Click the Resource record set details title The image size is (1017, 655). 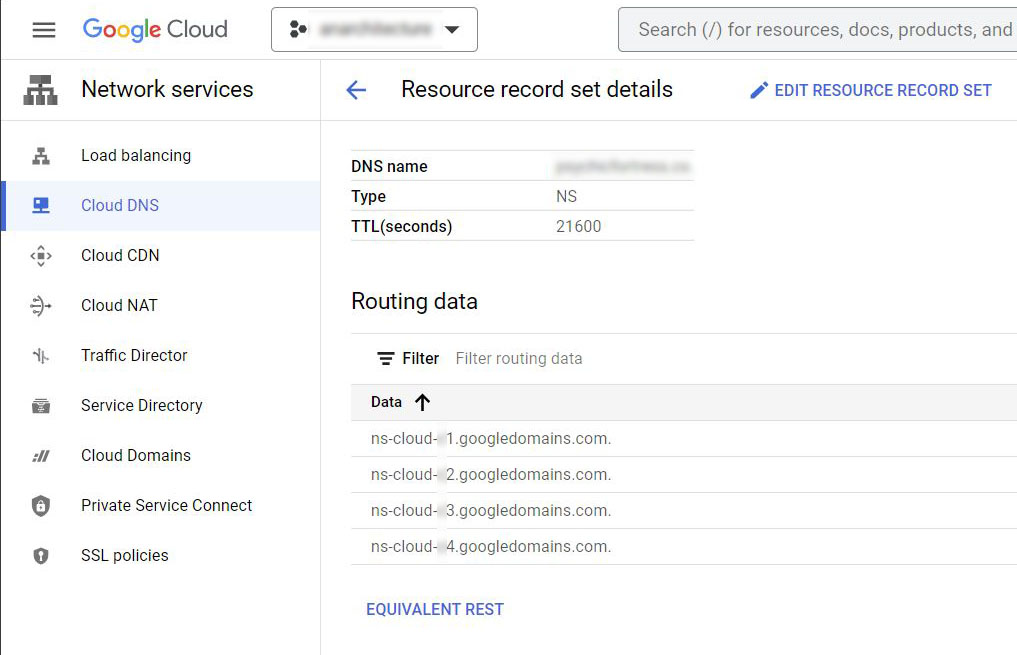[x=537, y=89]
